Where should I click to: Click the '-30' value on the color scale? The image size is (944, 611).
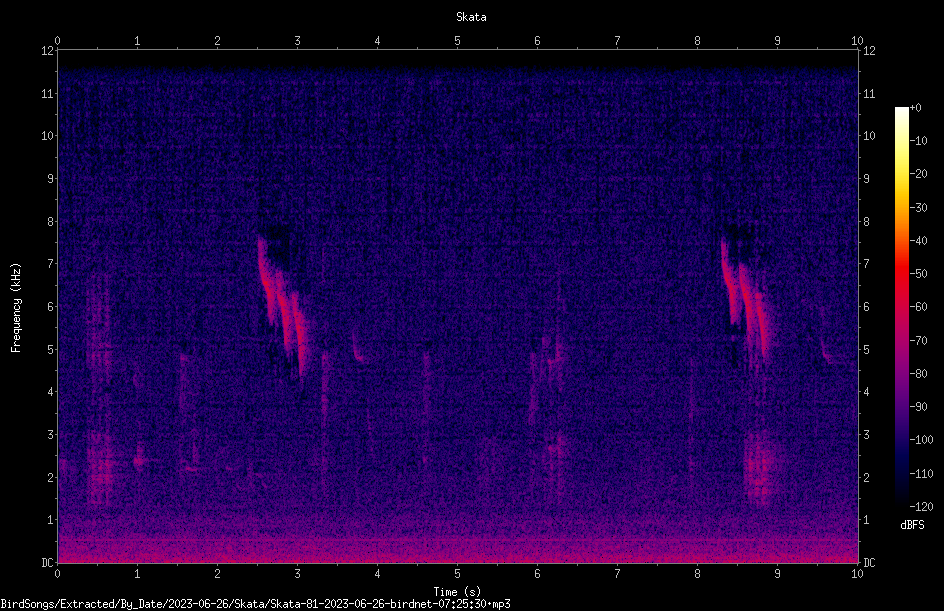click(x=918, y=208)
